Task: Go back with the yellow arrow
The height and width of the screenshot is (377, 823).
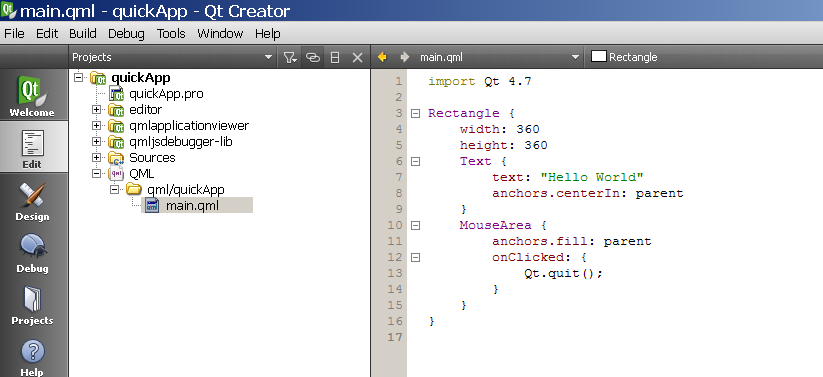Action: (x=382, y=57)
